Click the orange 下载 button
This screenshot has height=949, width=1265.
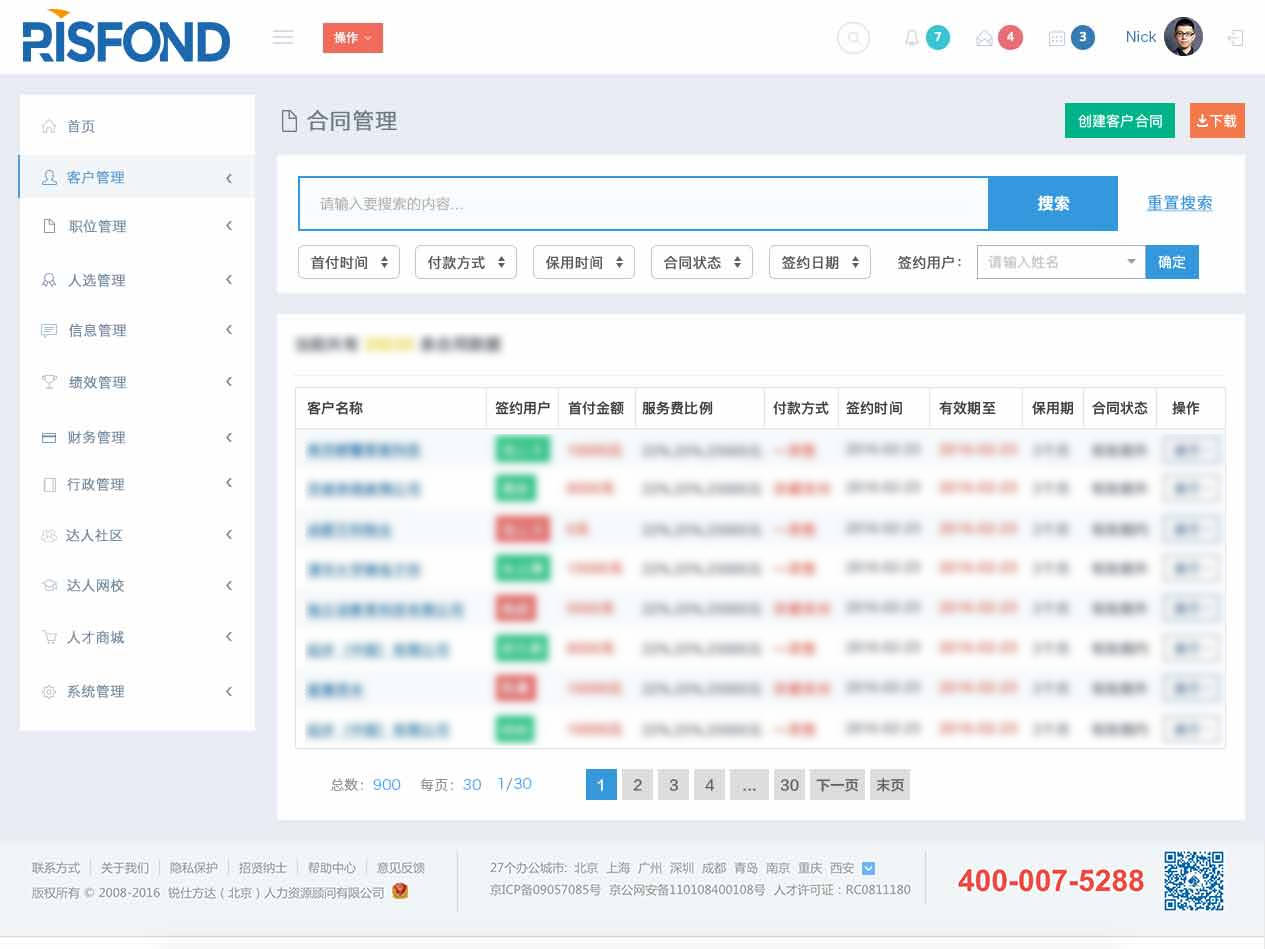click(1217, 121)
